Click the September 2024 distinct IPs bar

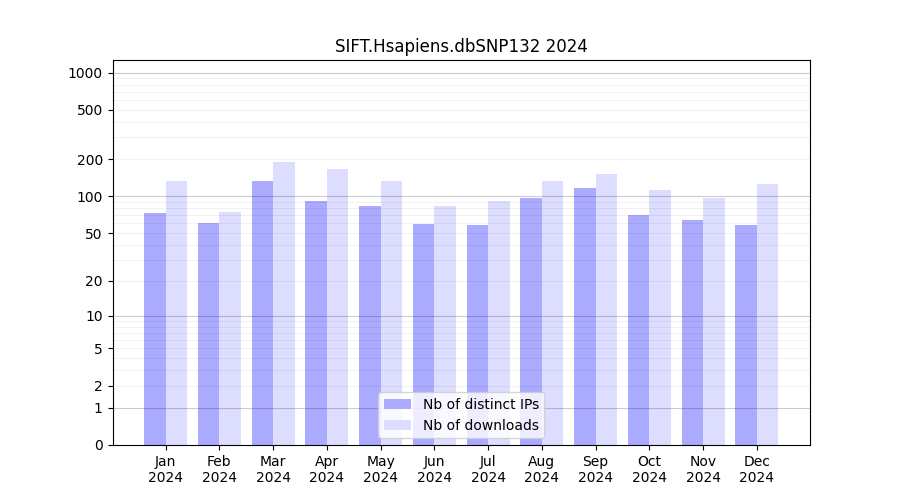pyautogui.click(x=585, y=316)
